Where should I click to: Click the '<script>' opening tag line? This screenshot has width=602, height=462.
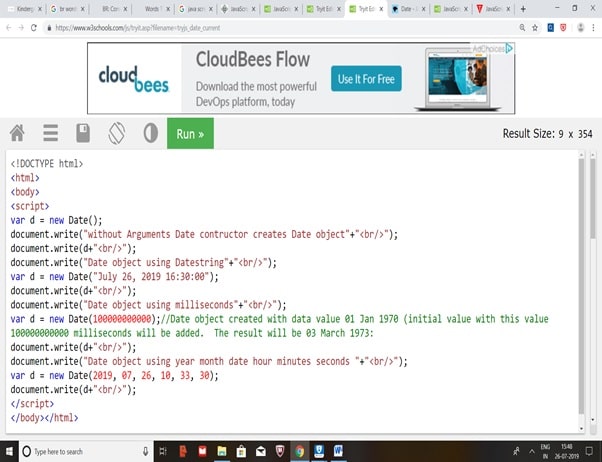tap(30, 206)
